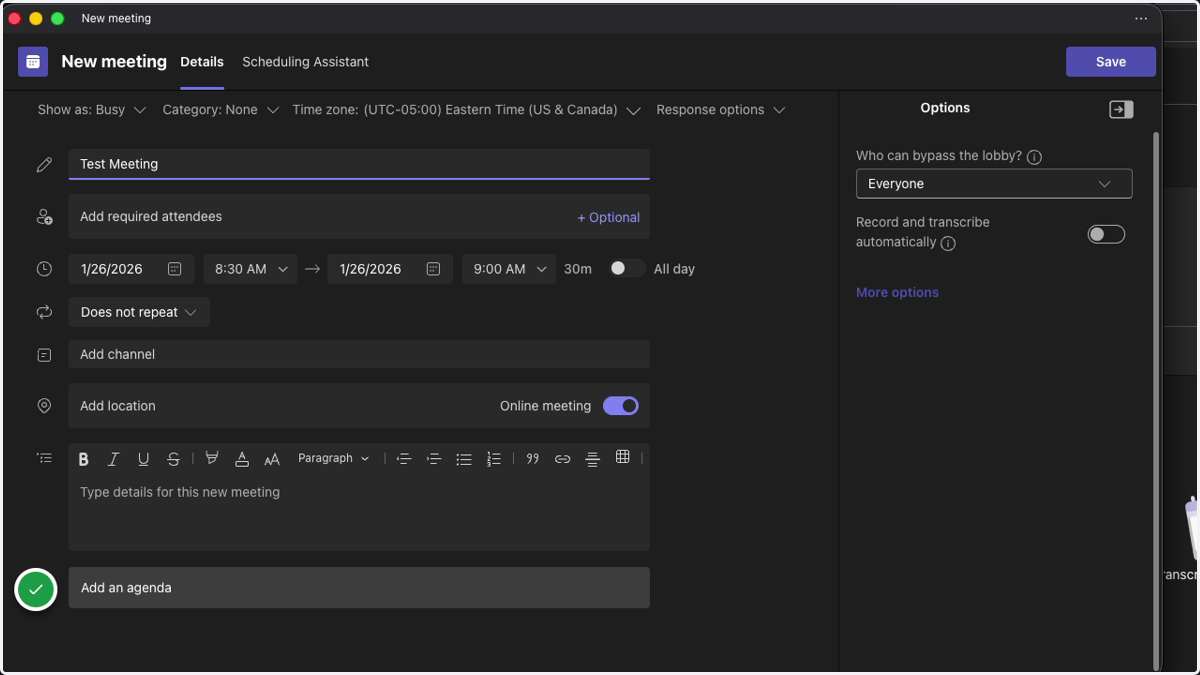Enable Record and transcribe automatically

[1107, 234]
